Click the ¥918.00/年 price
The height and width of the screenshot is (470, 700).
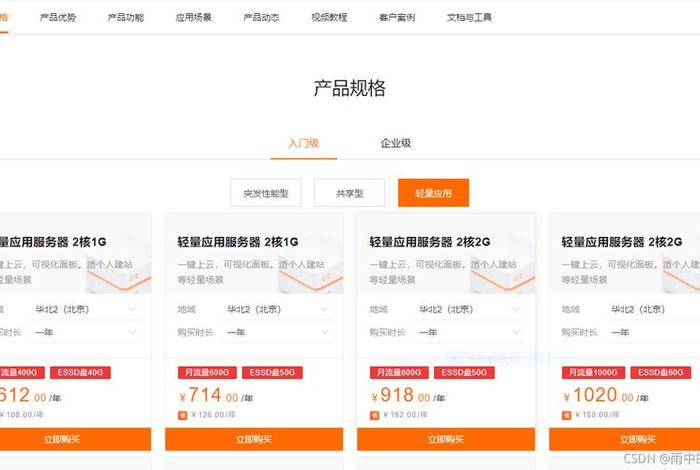(x=408, y=395)
